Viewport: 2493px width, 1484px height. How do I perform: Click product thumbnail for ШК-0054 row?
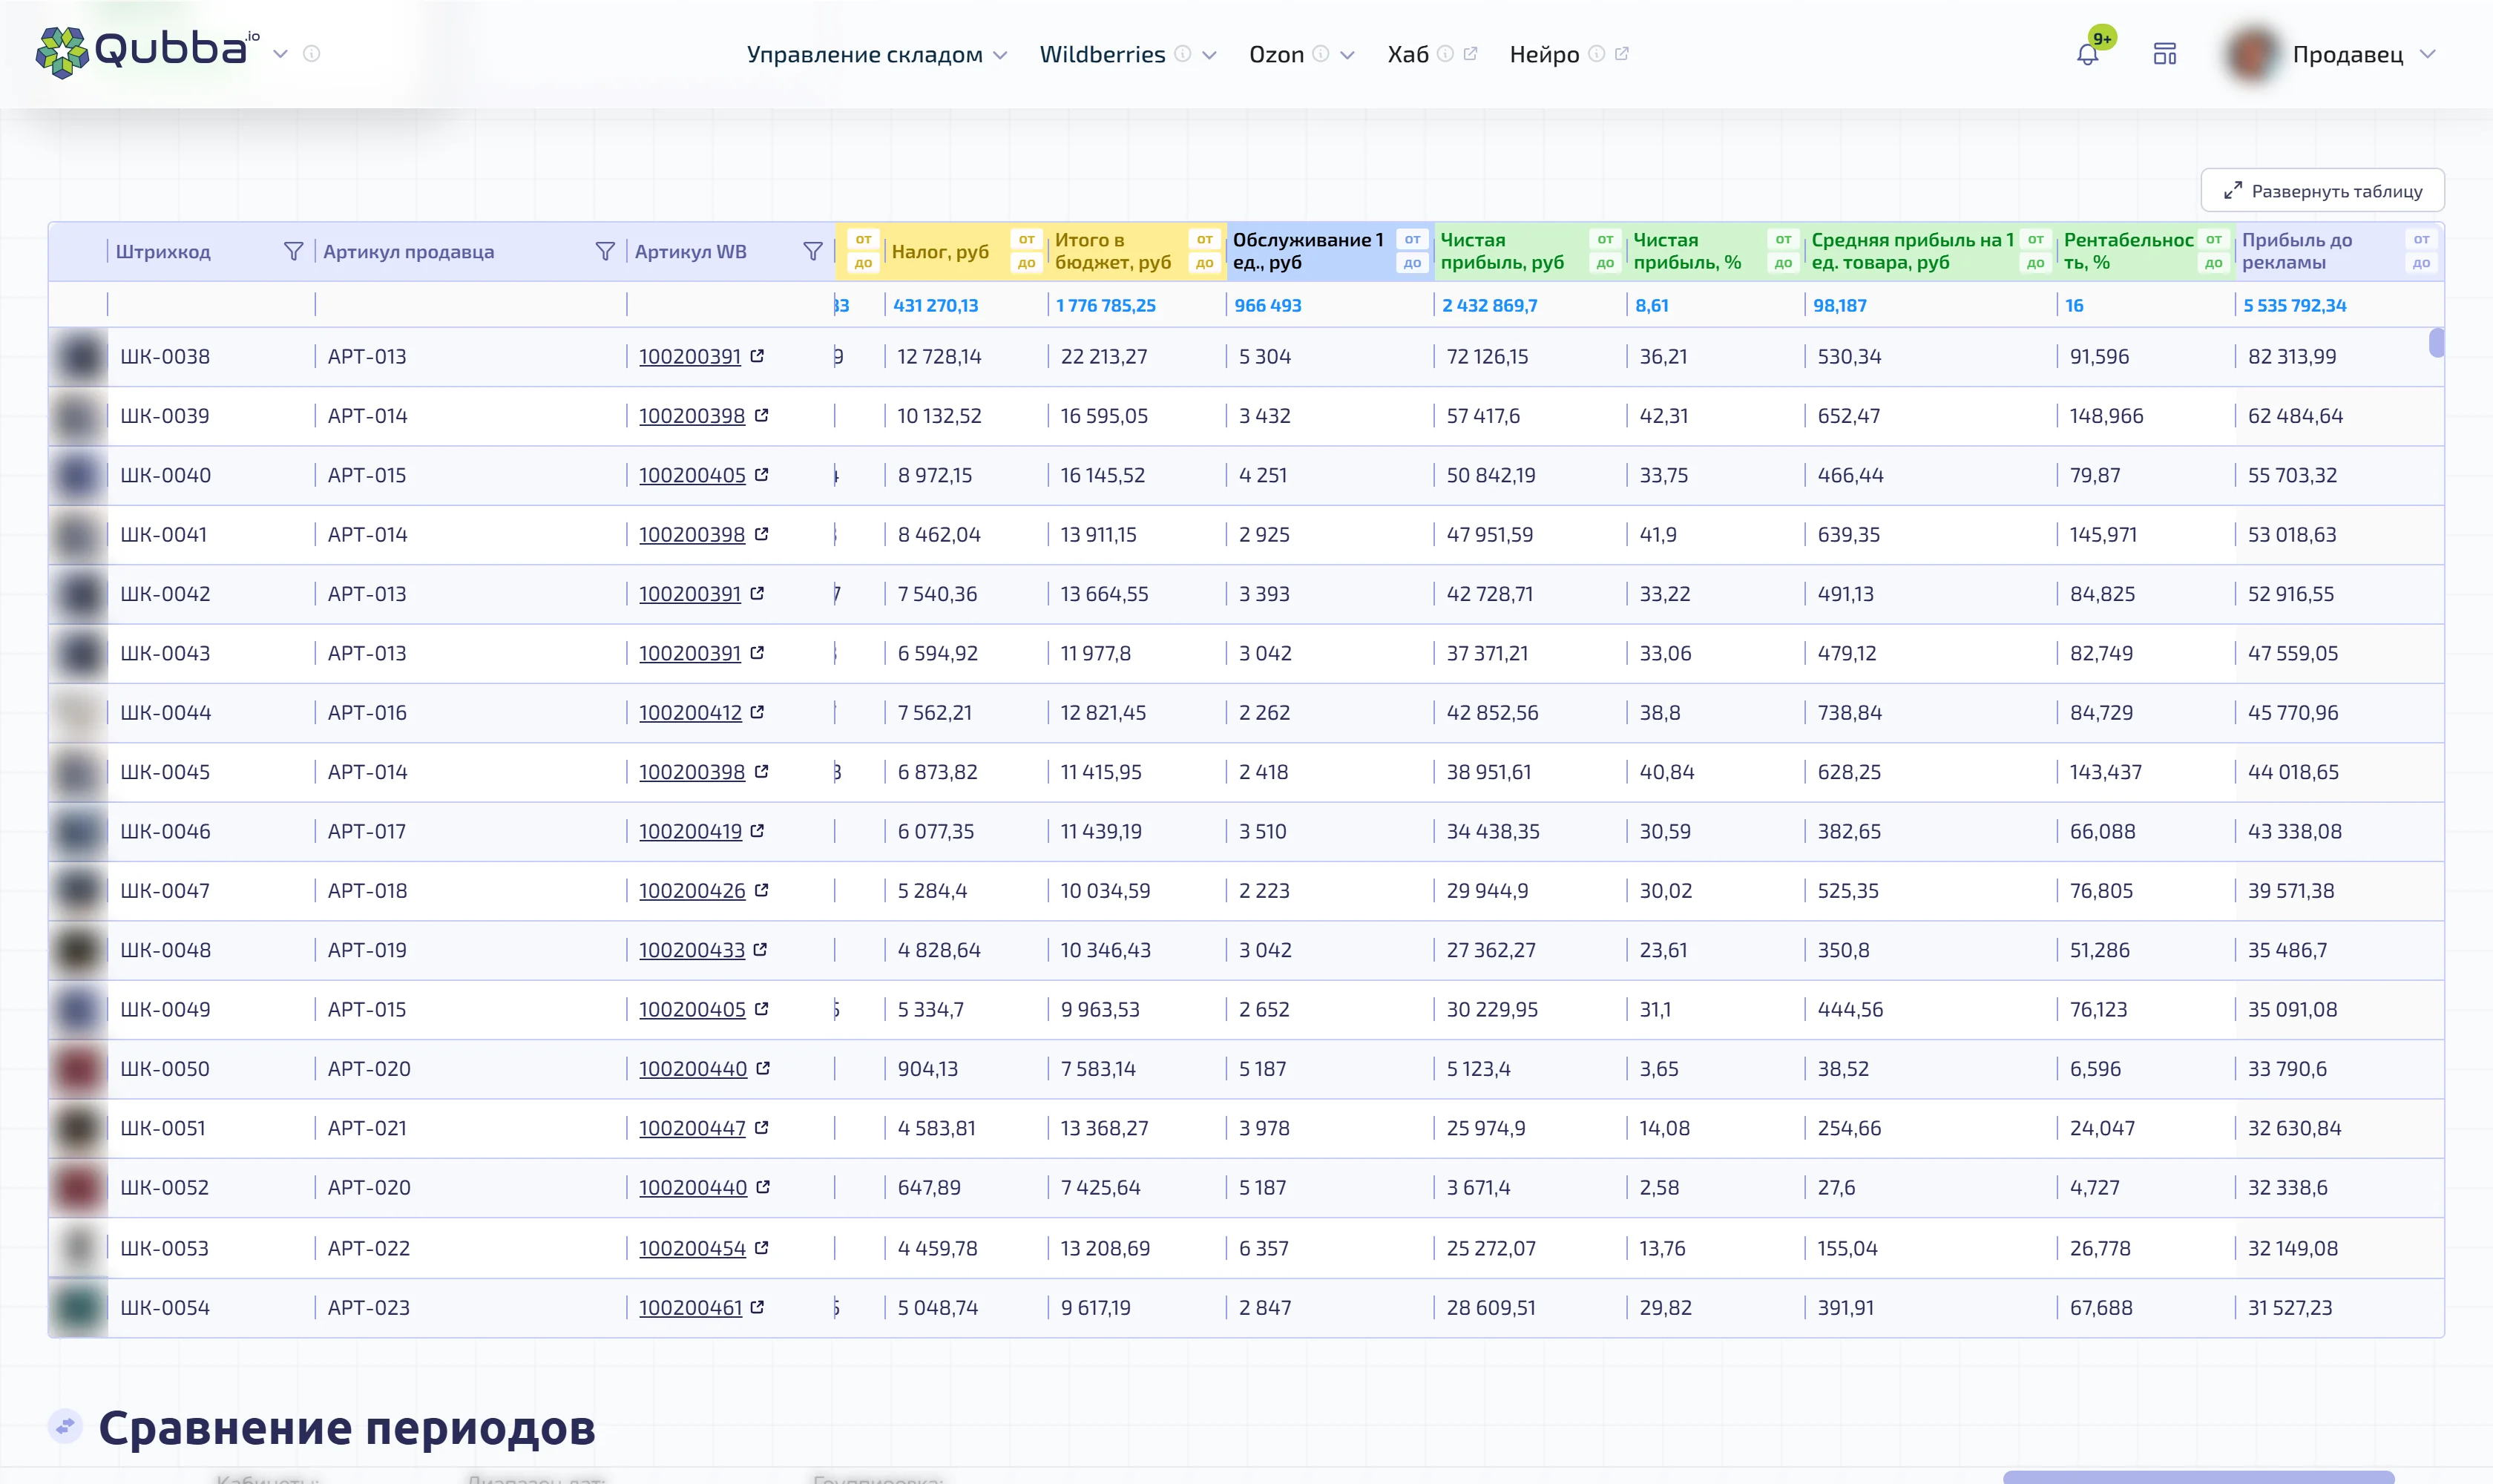(x=78, y=1307)
